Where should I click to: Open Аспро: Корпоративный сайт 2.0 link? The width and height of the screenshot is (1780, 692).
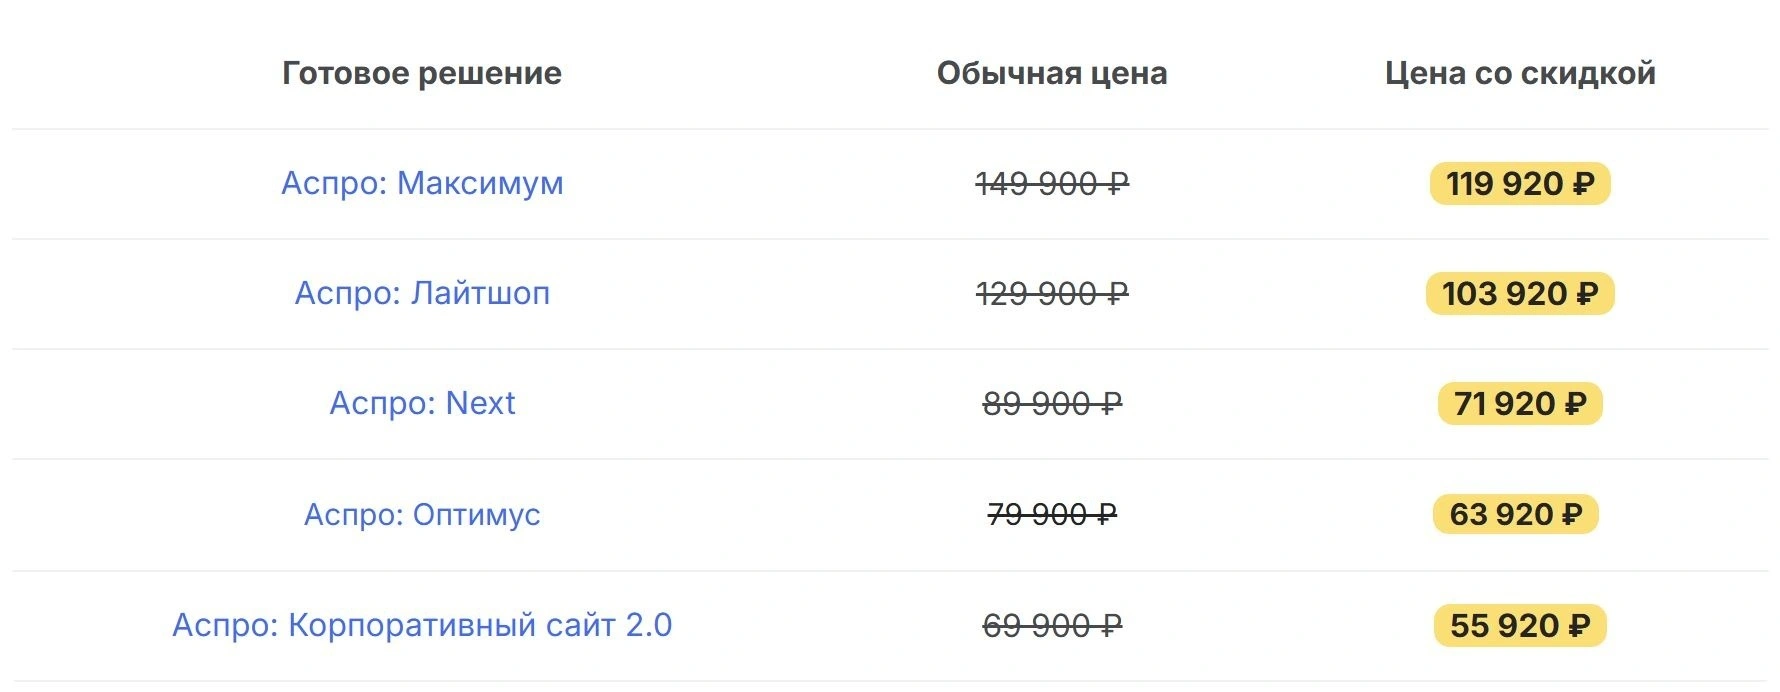point(422,625)
